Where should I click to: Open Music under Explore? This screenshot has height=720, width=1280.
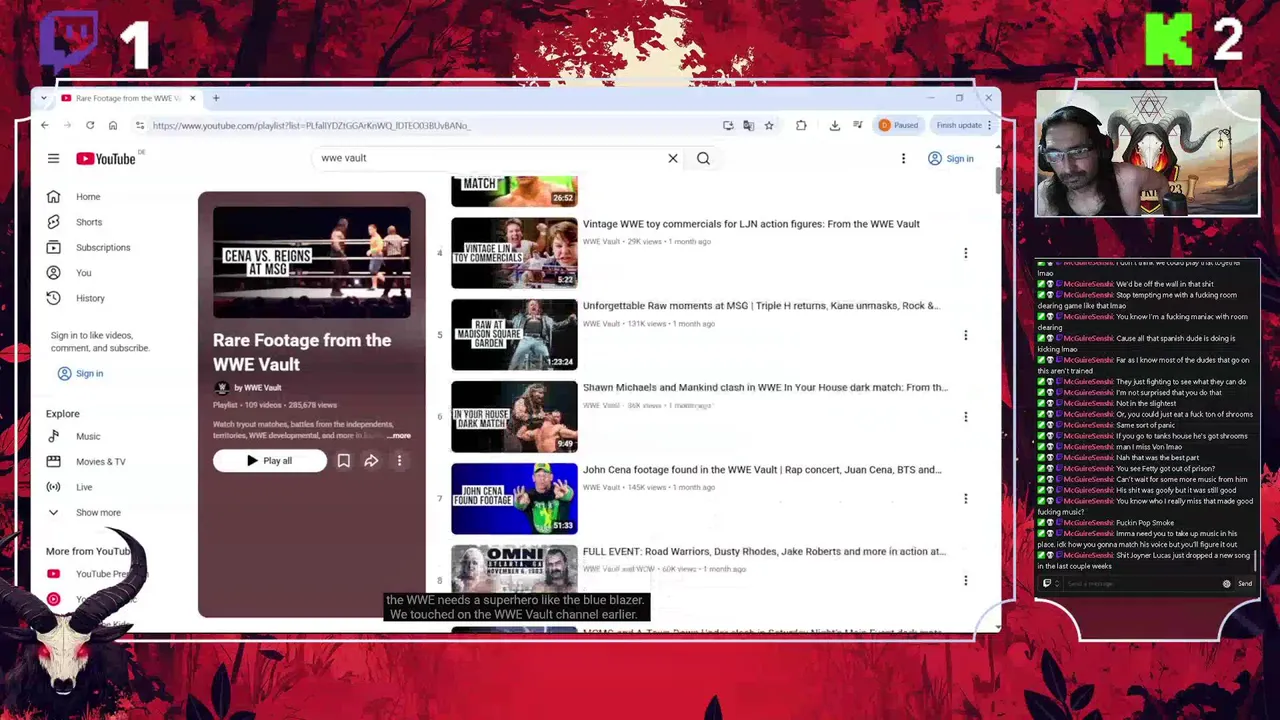pos(88,436)
